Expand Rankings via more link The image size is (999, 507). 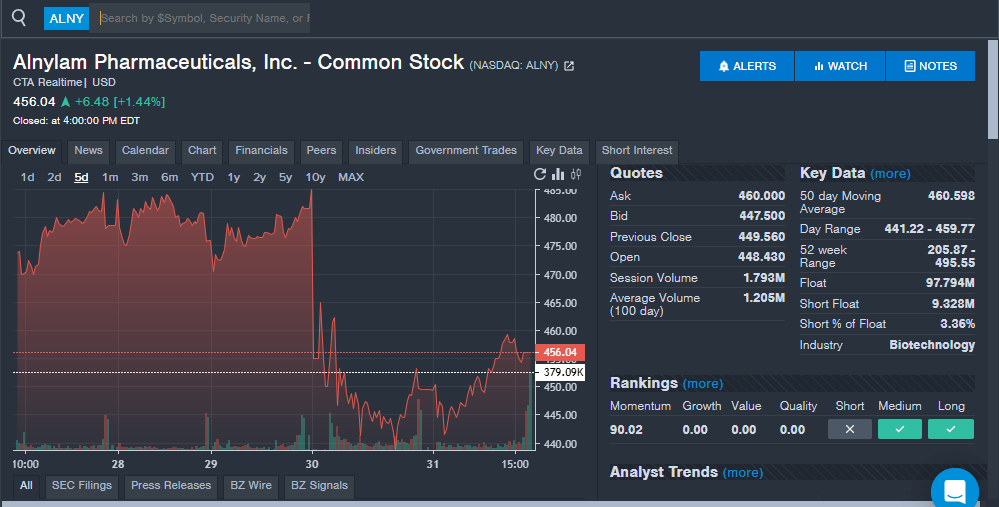702,384
